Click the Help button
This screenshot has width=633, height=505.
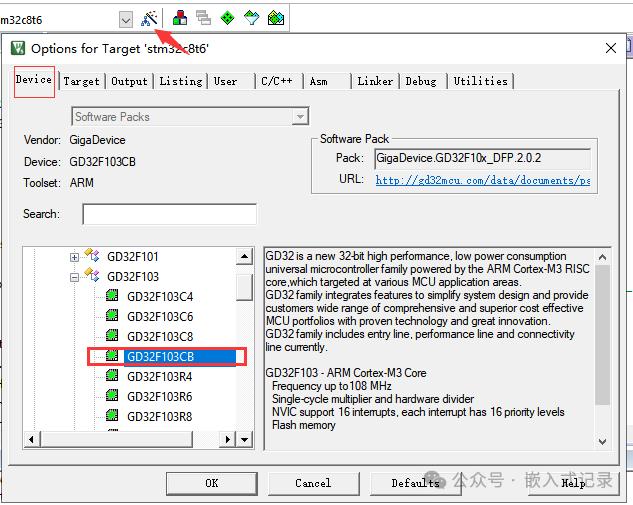(x=573, y=484)
